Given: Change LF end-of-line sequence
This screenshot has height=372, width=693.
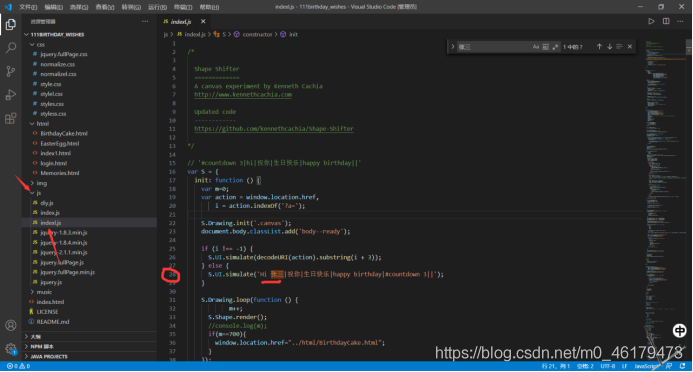Looking at the screenshot, I should pyautogui.click(x=624, y=366).
